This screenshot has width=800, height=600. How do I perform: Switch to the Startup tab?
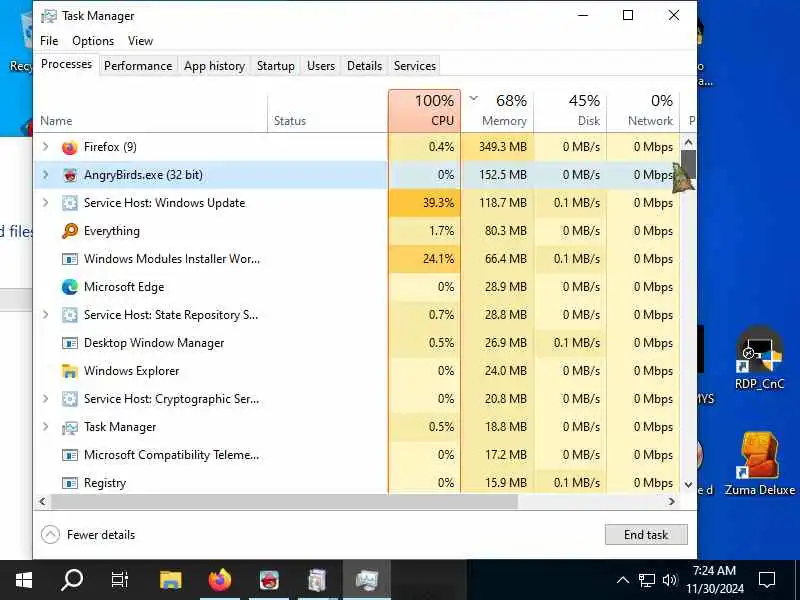276,66
